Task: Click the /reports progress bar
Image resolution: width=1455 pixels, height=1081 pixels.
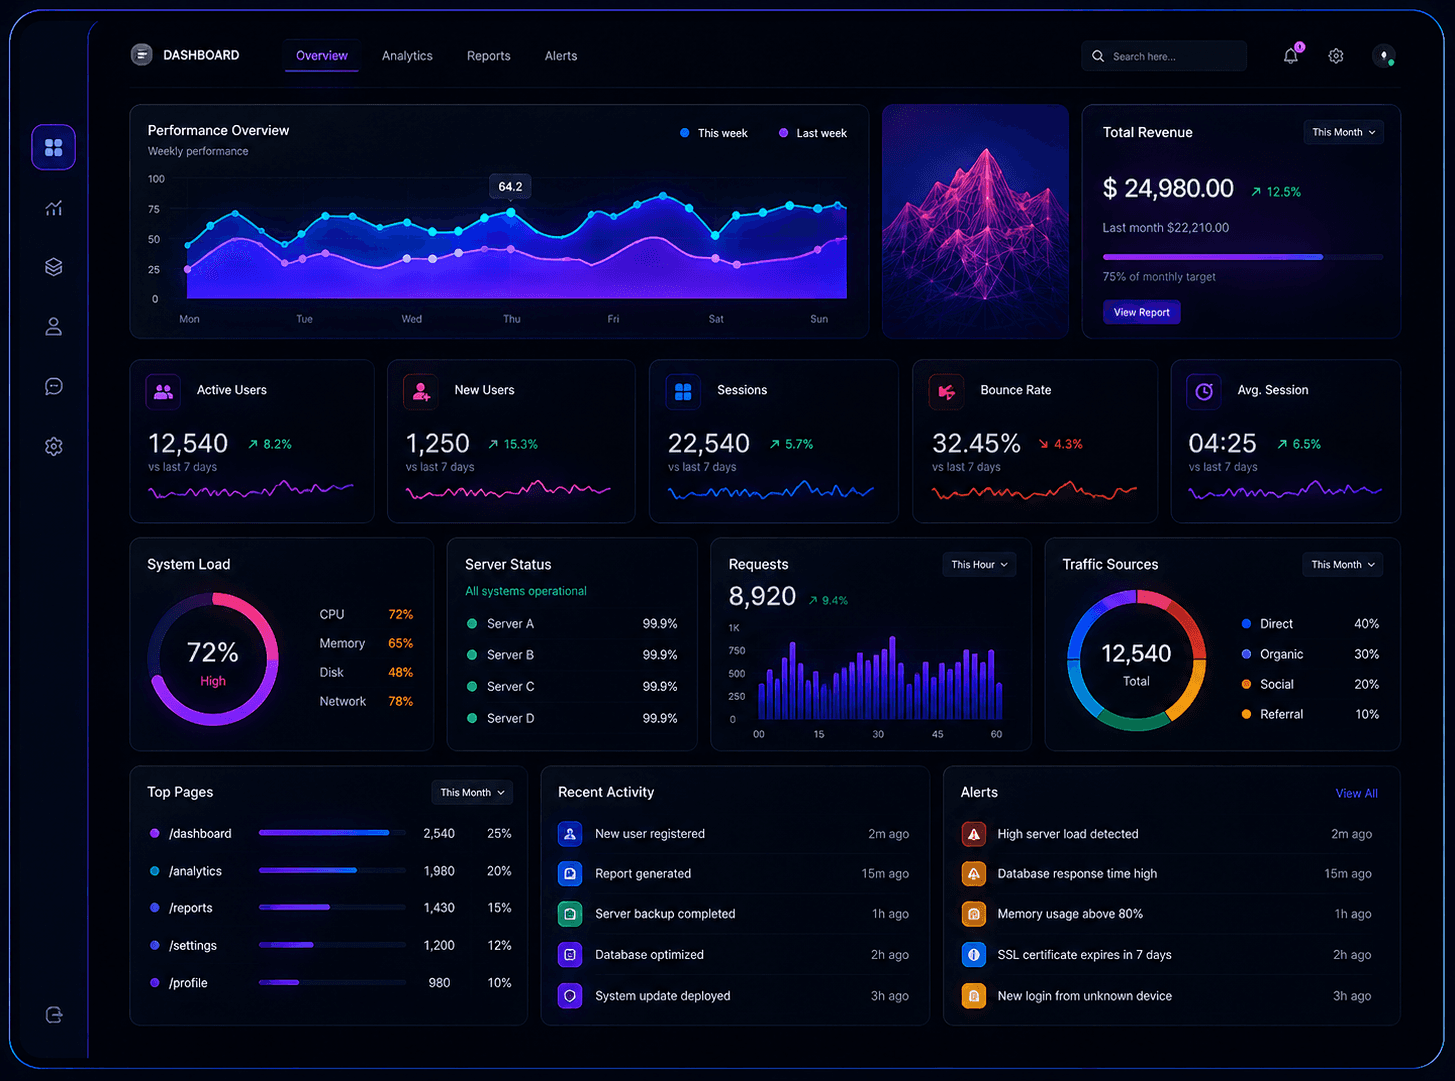Action: pyautogui.click(x=332, y=907)
